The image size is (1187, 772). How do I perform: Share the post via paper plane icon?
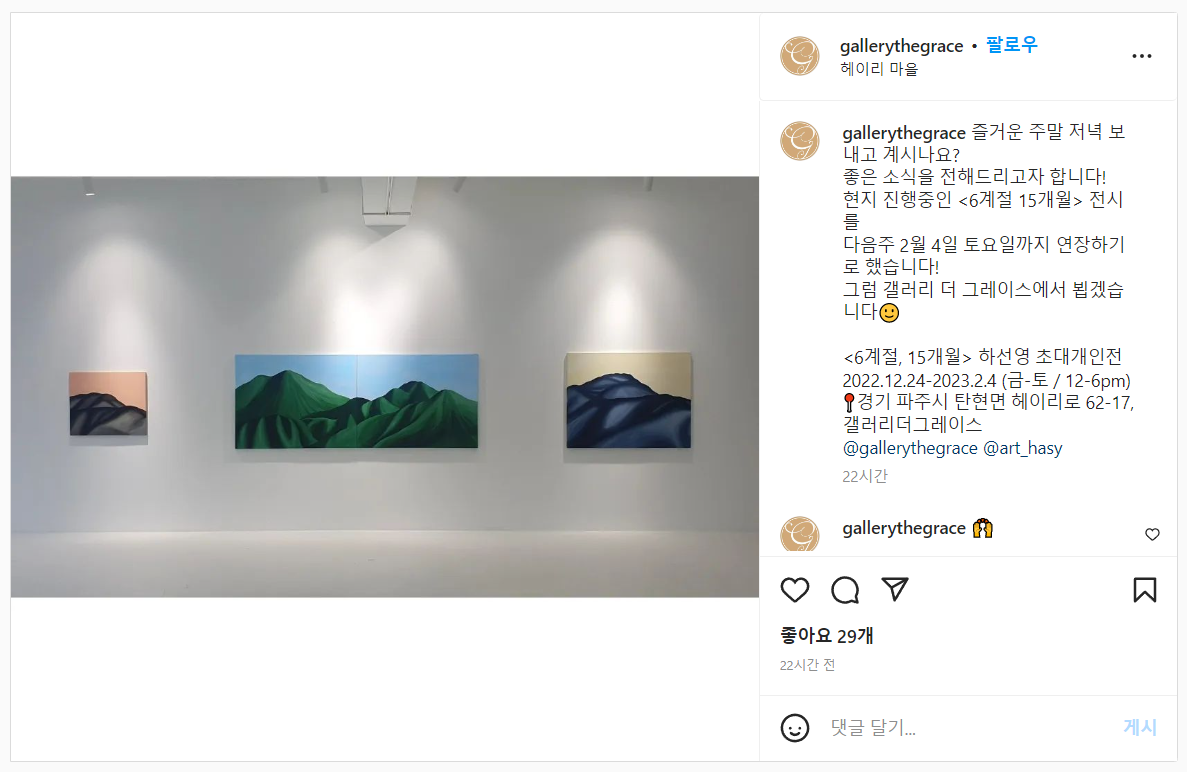(x=895, y=590)
